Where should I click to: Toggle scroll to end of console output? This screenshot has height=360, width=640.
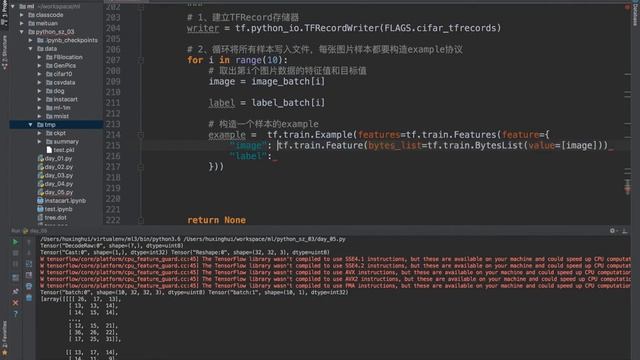(x=29, y=275)
